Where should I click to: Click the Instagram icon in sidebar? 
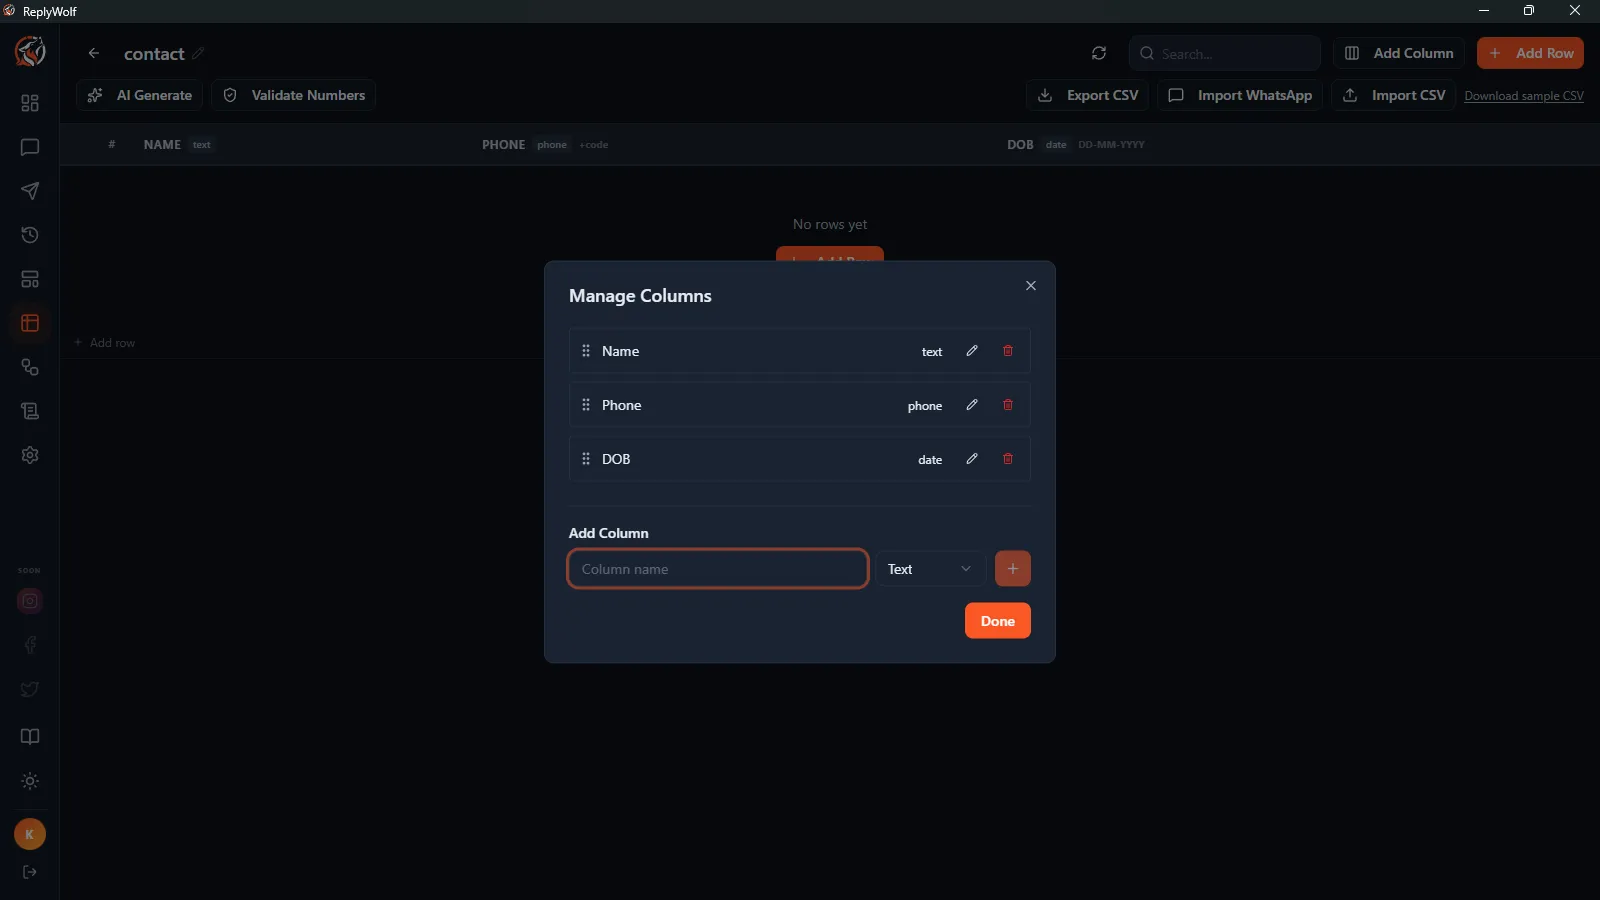coord(30,601)
